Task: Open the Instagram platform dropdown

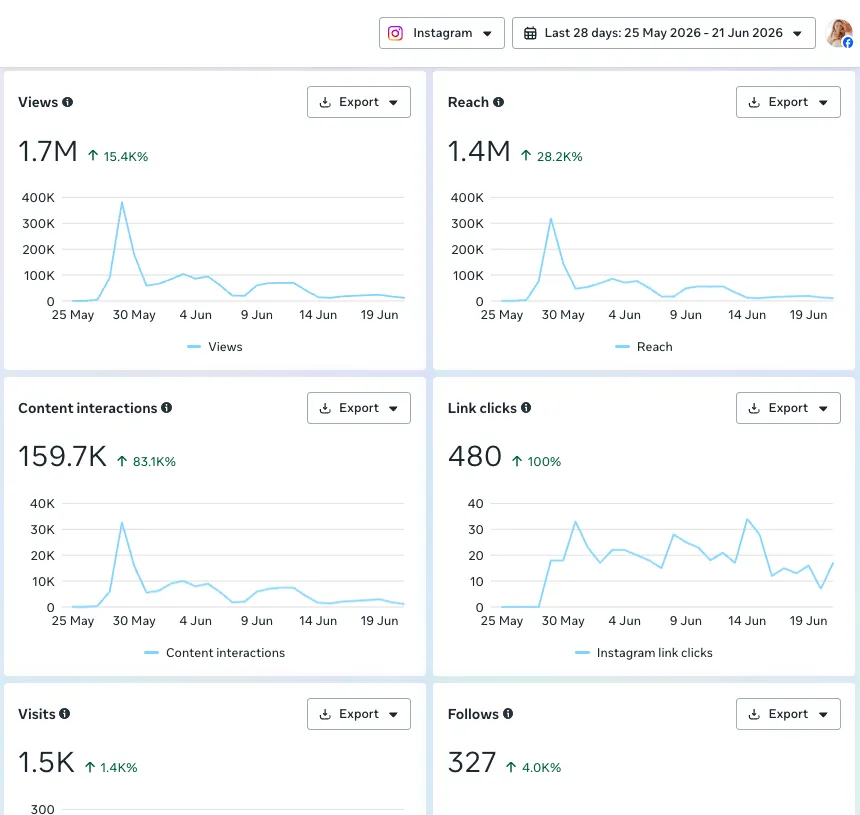Action: [x=442, y=33]
